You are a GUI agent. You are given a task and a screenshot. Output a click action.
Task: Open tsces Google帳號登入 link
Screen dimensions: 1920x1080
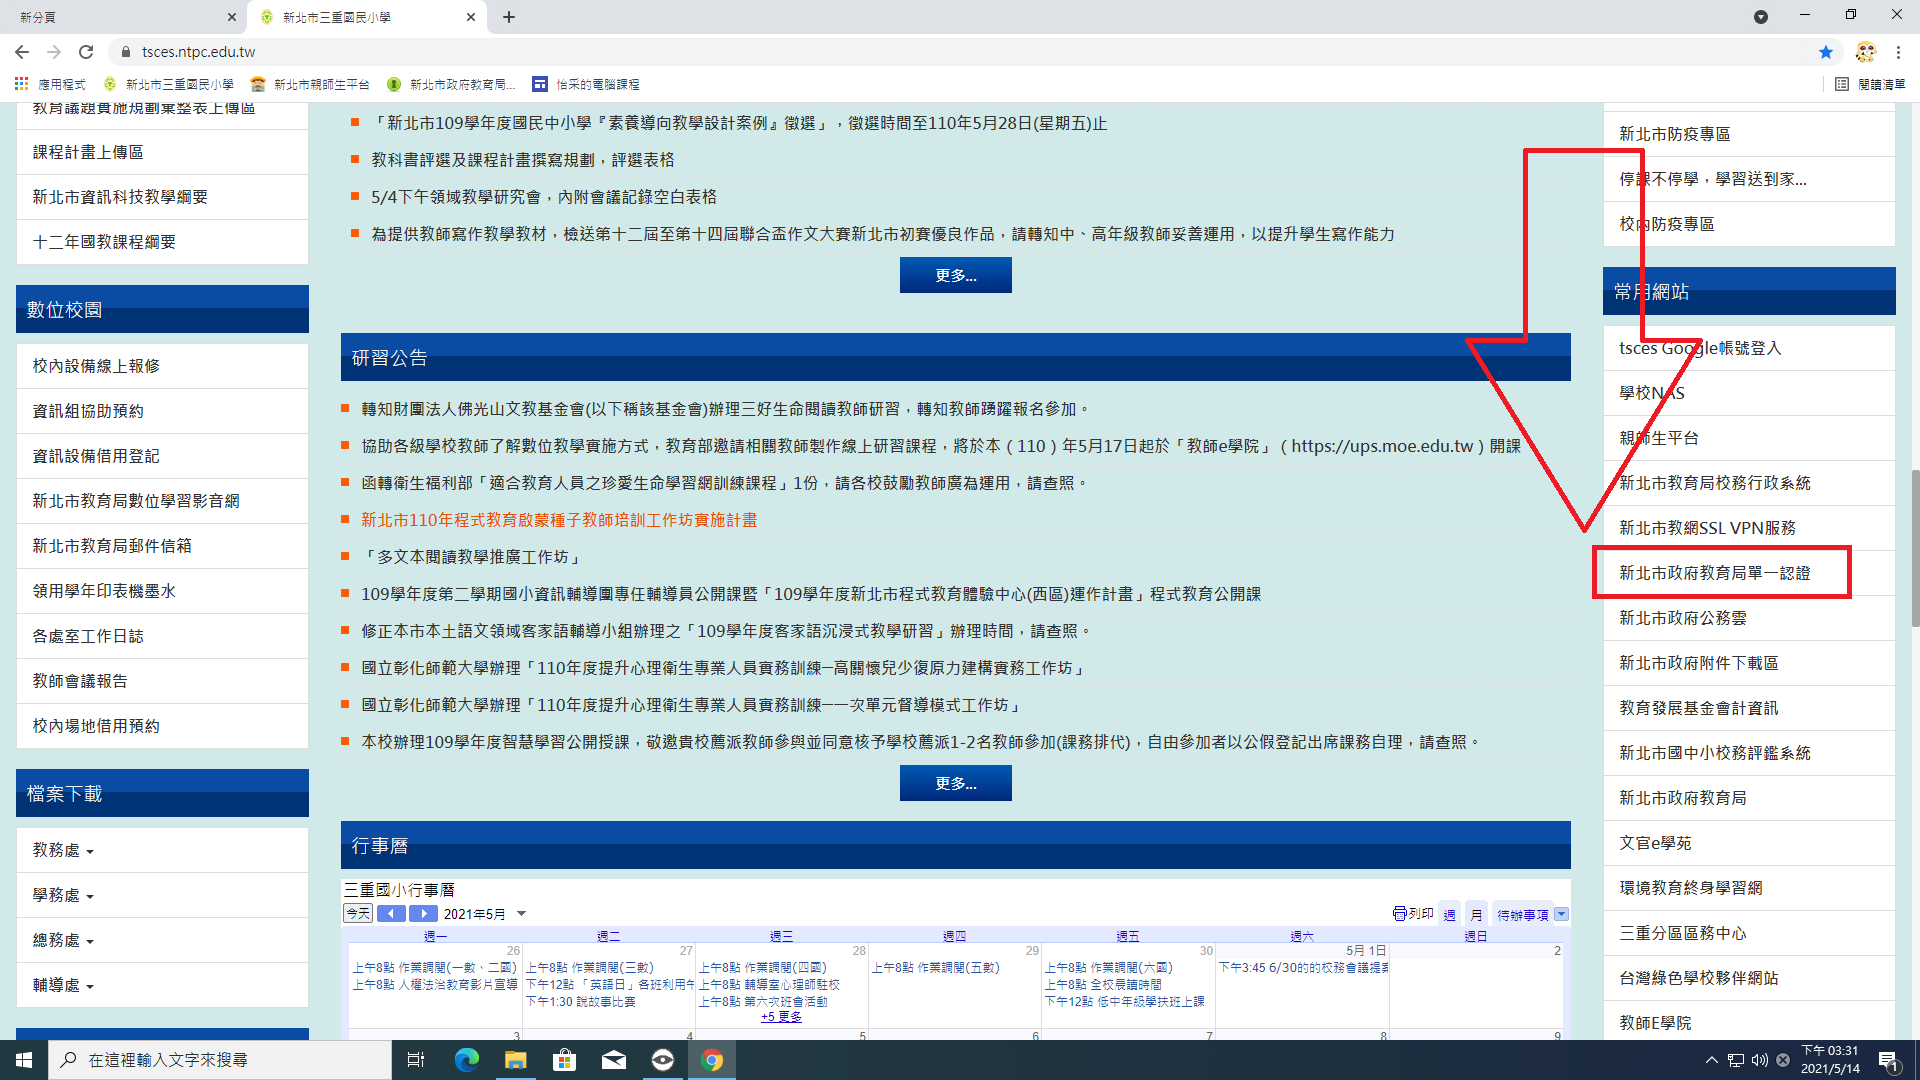coord(1700,348)
